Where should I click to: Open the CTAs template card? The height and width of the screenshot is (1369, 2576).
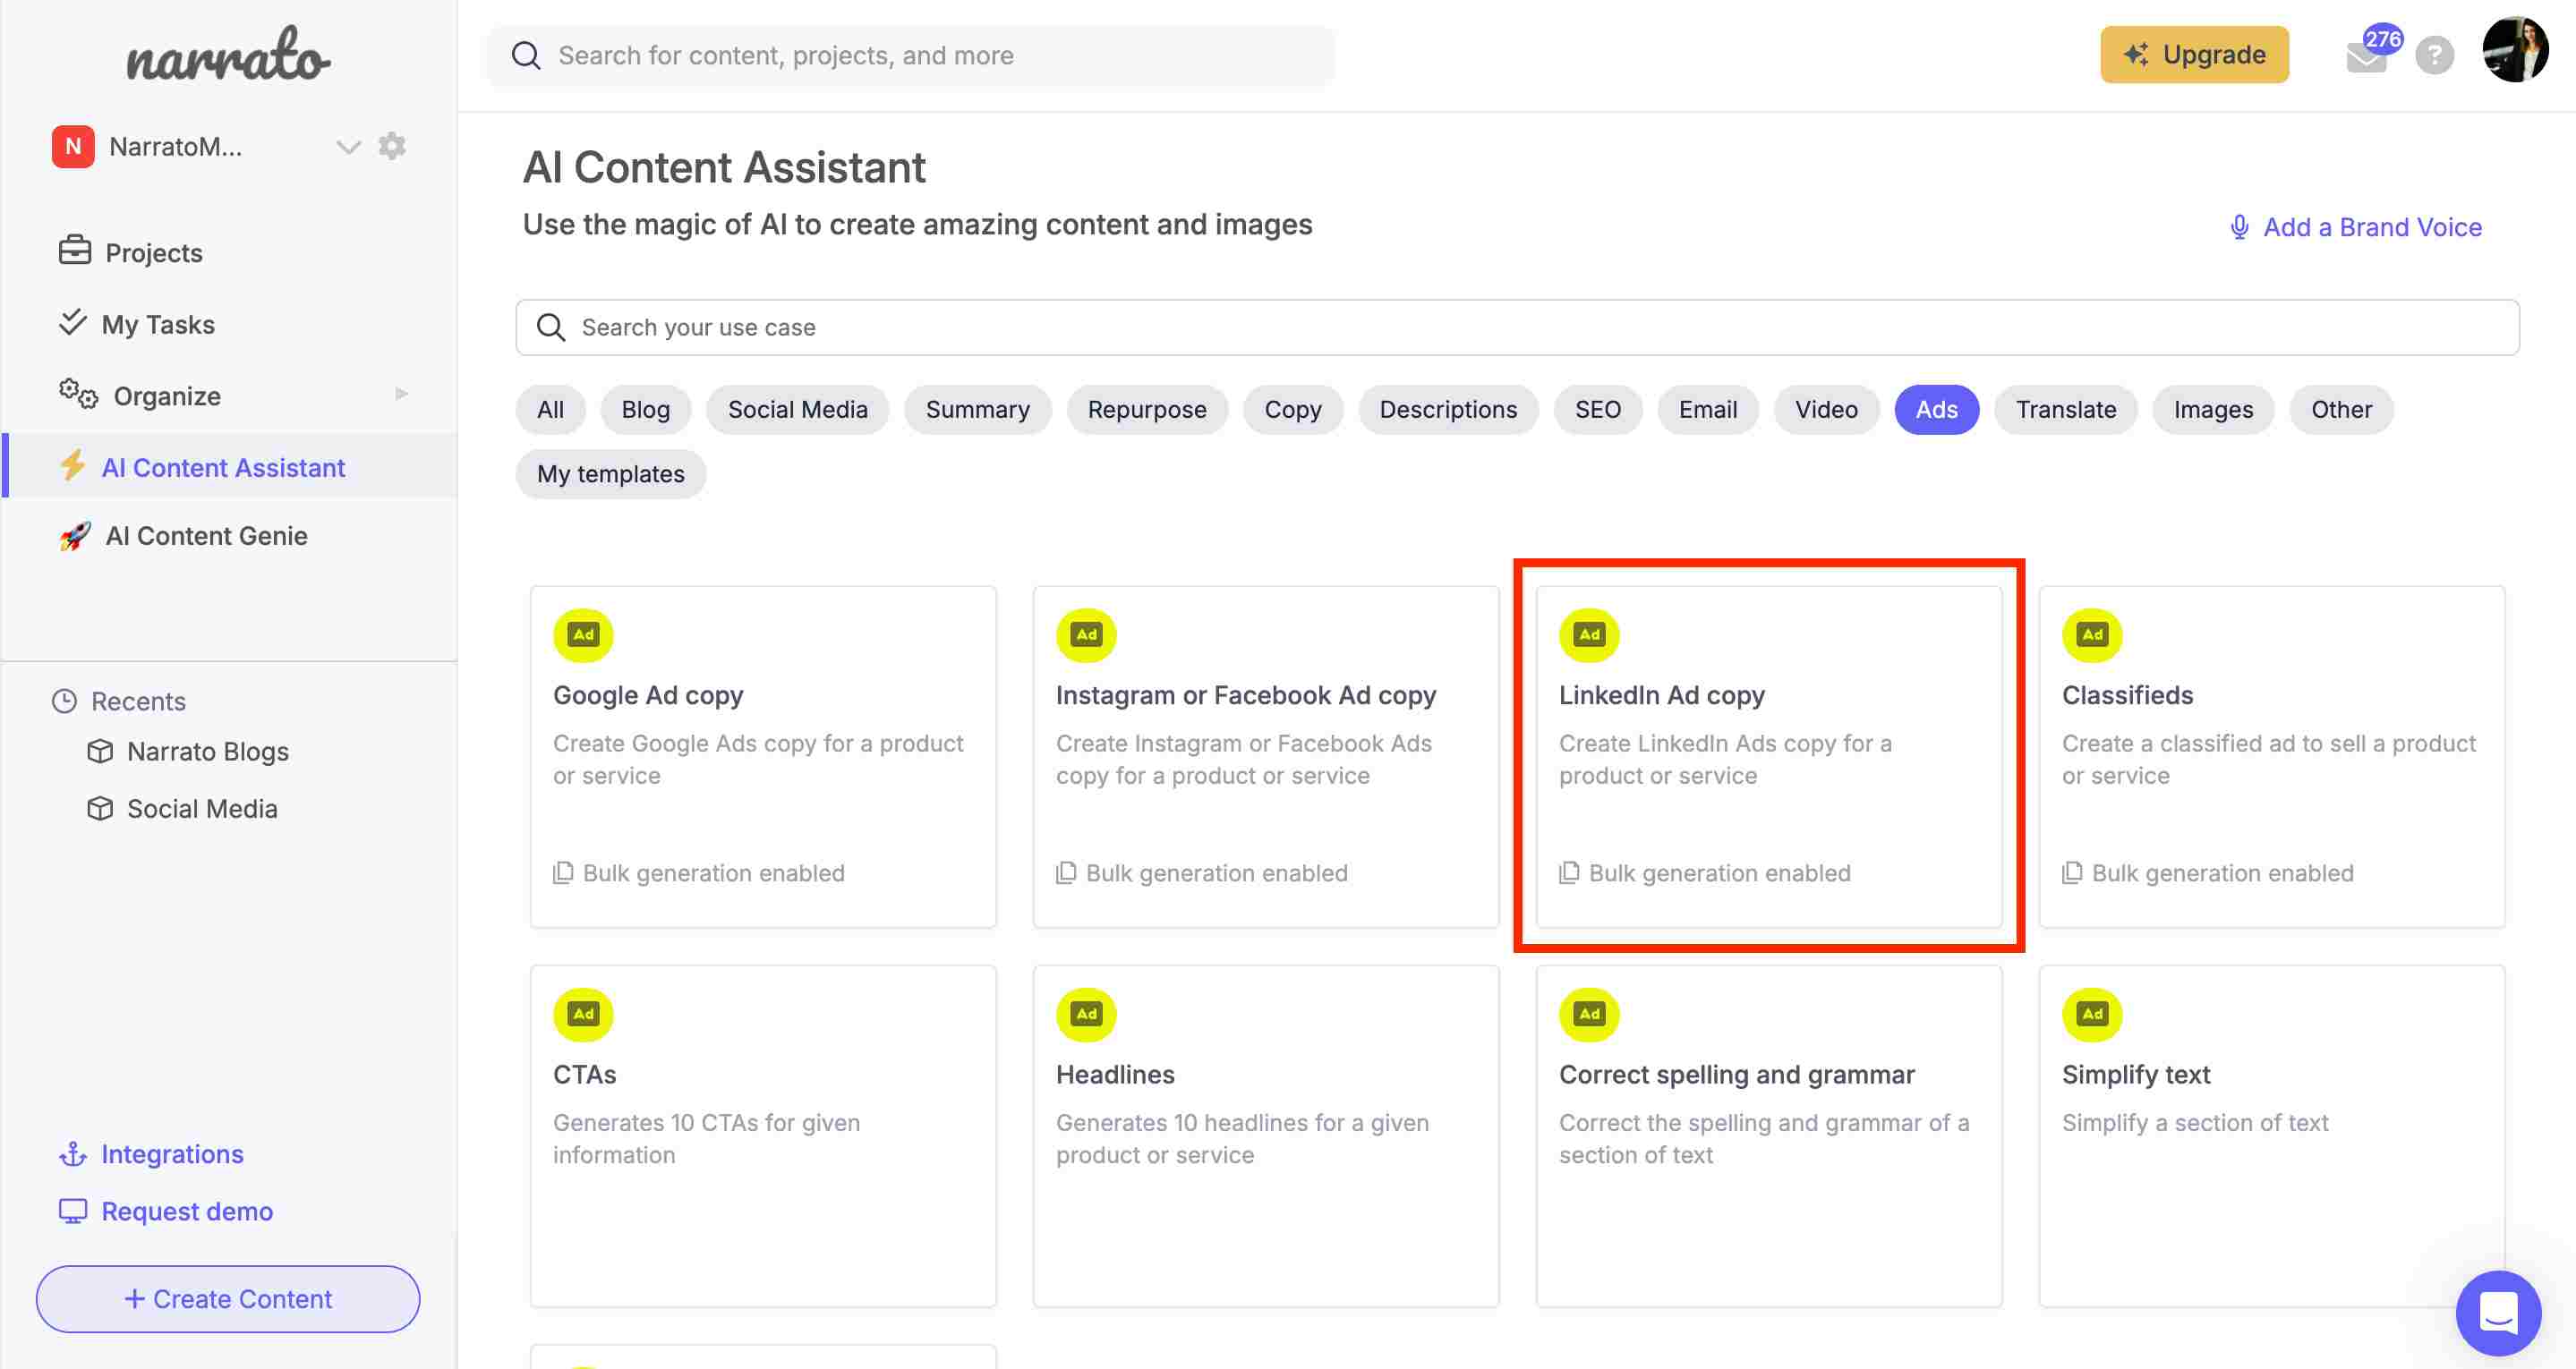[x=763, y=1136]
